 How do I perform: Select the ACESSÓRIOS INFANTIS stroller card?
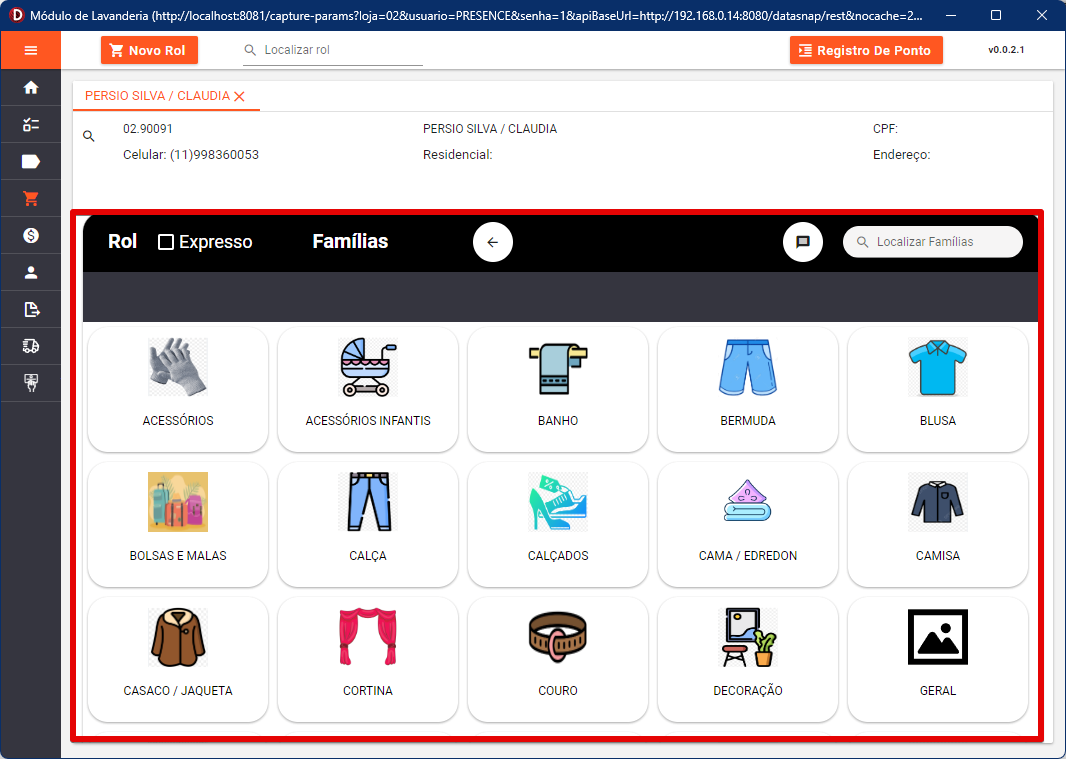(368, 389)
